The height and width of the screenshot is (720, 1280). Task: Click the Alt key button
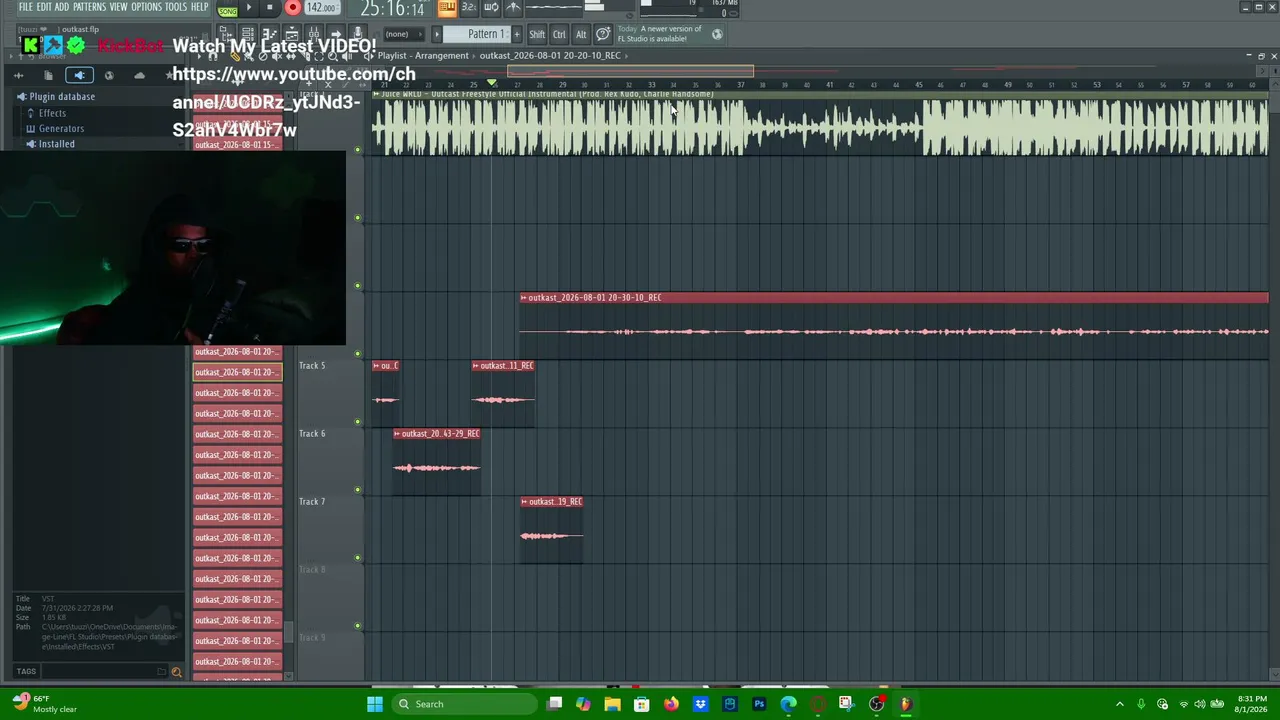581,34
